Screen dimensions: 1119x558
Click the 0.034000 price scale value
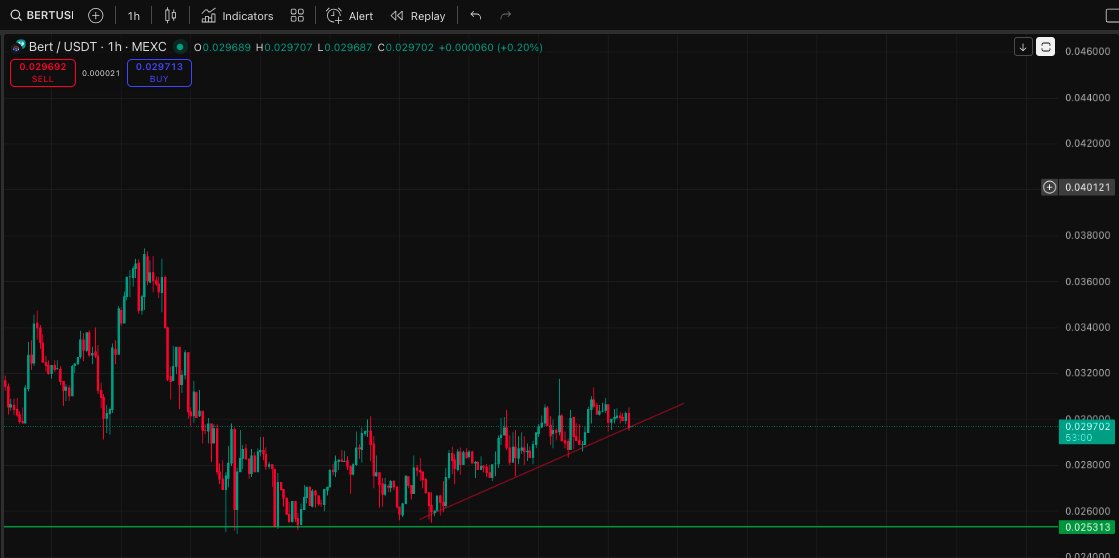click(x=1088, y=328)
